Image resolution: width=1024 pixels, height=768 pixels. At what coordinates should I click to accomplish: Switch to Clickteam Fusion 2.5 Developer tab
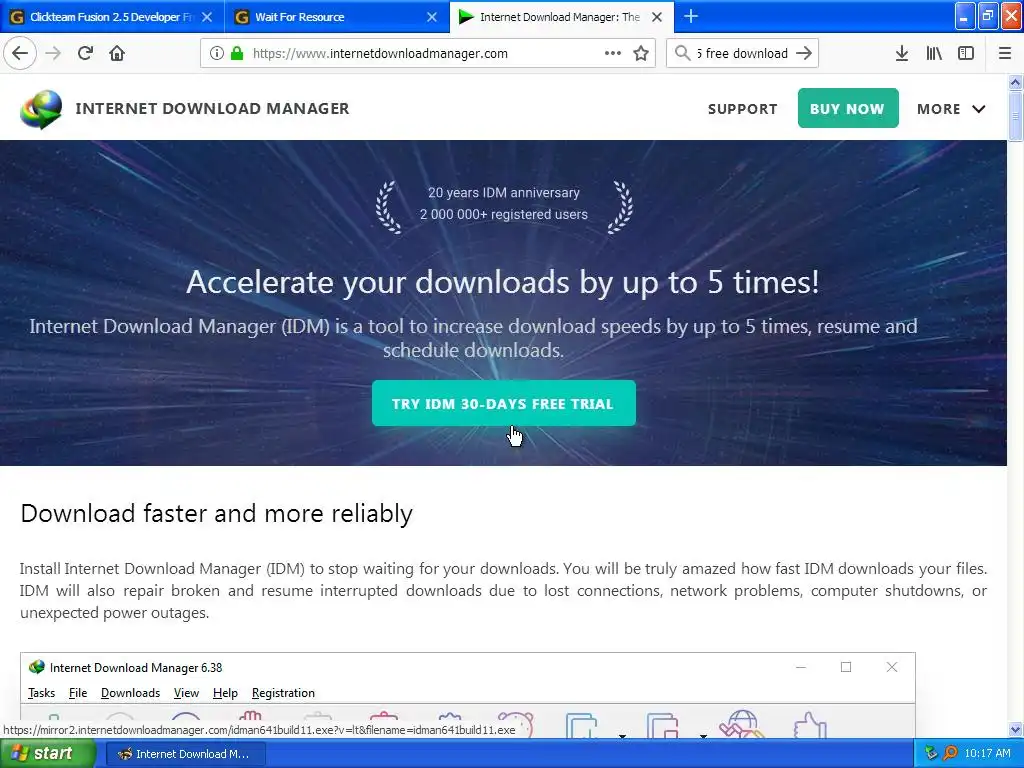pos(112,17)
